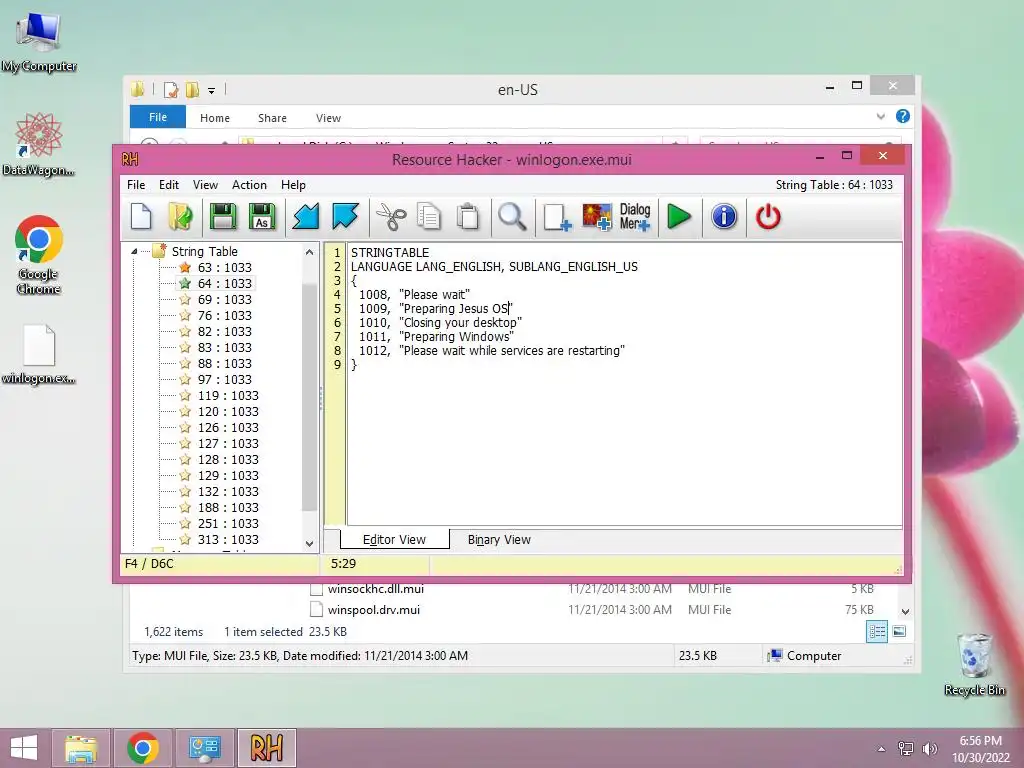Compile script with the green play icon
The image size is (1024, 768).
click(x=679, y=217)
